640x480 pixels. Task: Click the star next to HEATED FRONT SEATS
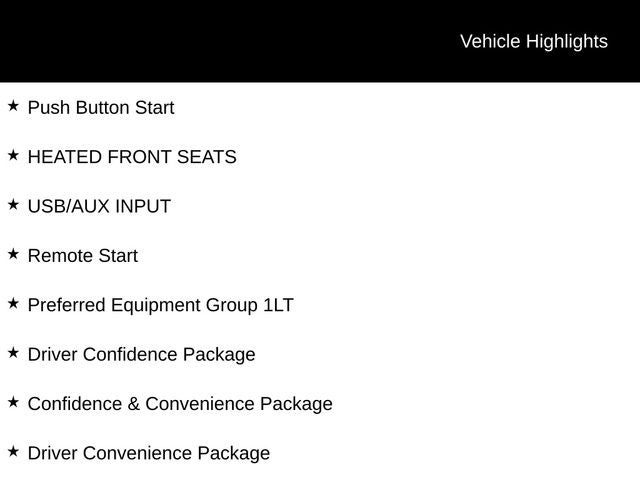(x=13, y=155)
